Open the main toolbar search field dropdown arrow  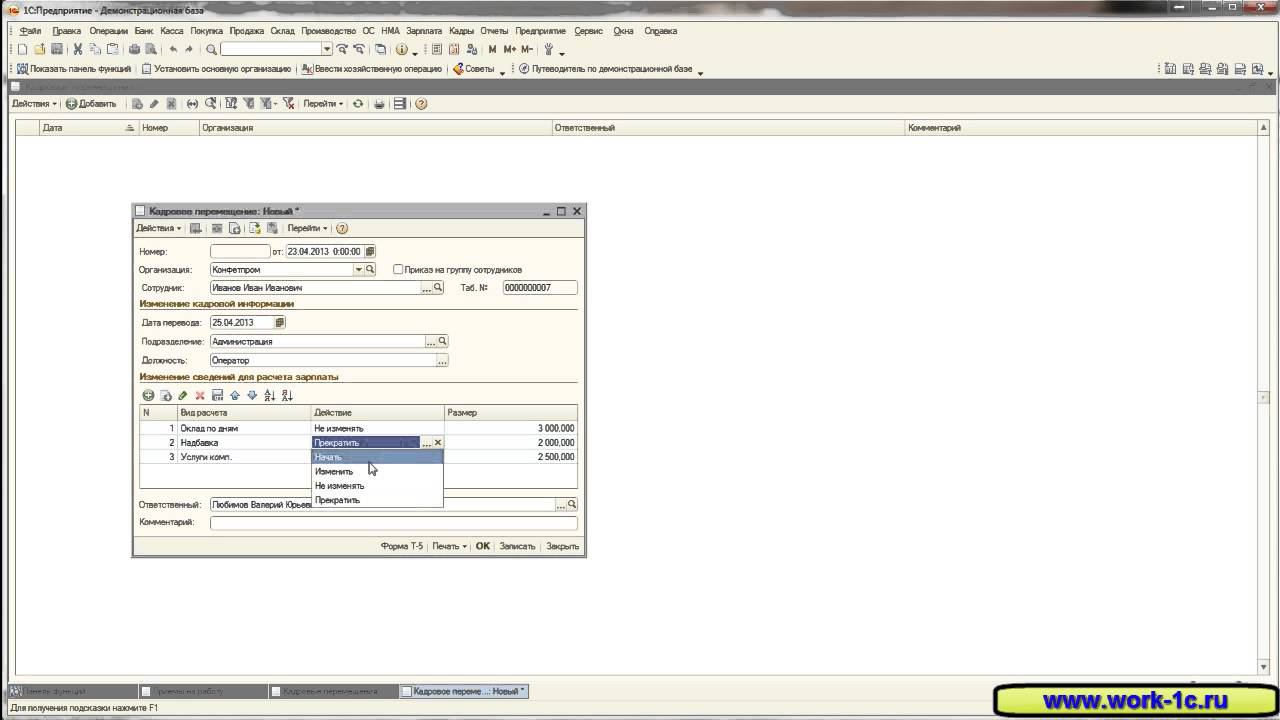click(327, 49)
